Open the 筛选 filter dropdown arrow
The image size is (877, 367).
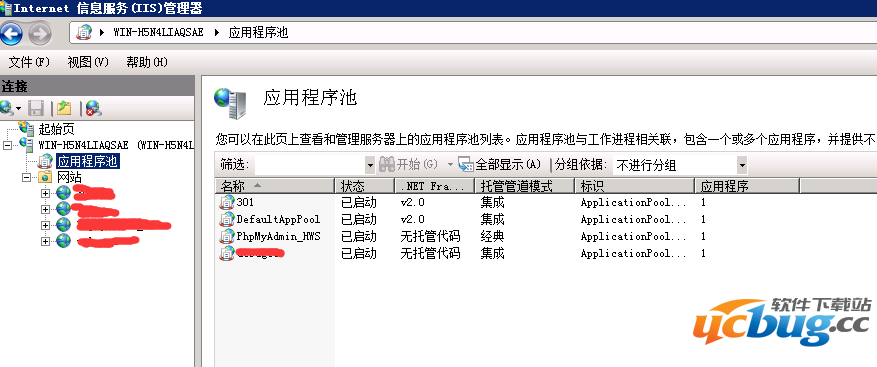tap(370, 165)
